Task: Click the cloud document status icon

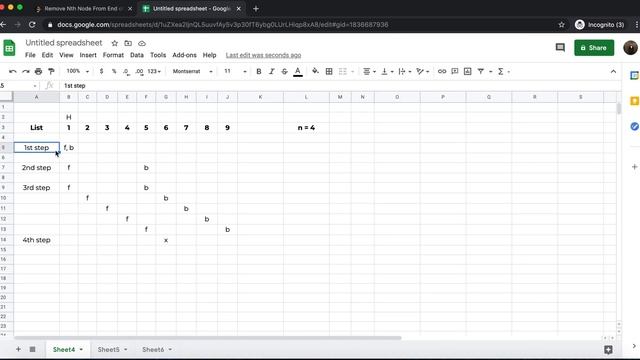Action: pos(142,43)
